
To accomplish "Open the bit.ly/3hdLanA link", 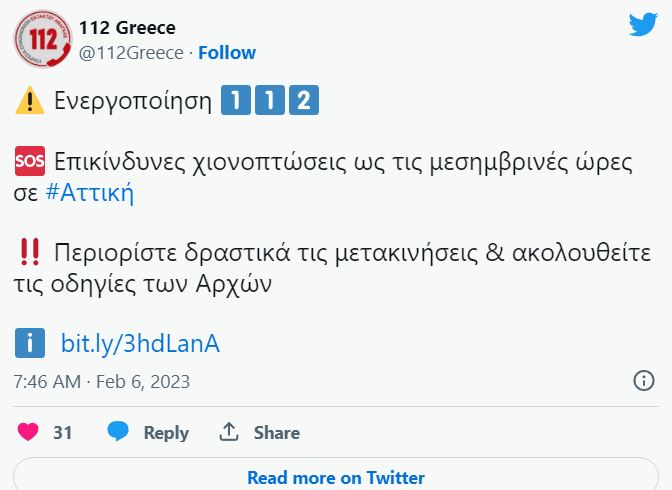I will click(x=140, y=344).
